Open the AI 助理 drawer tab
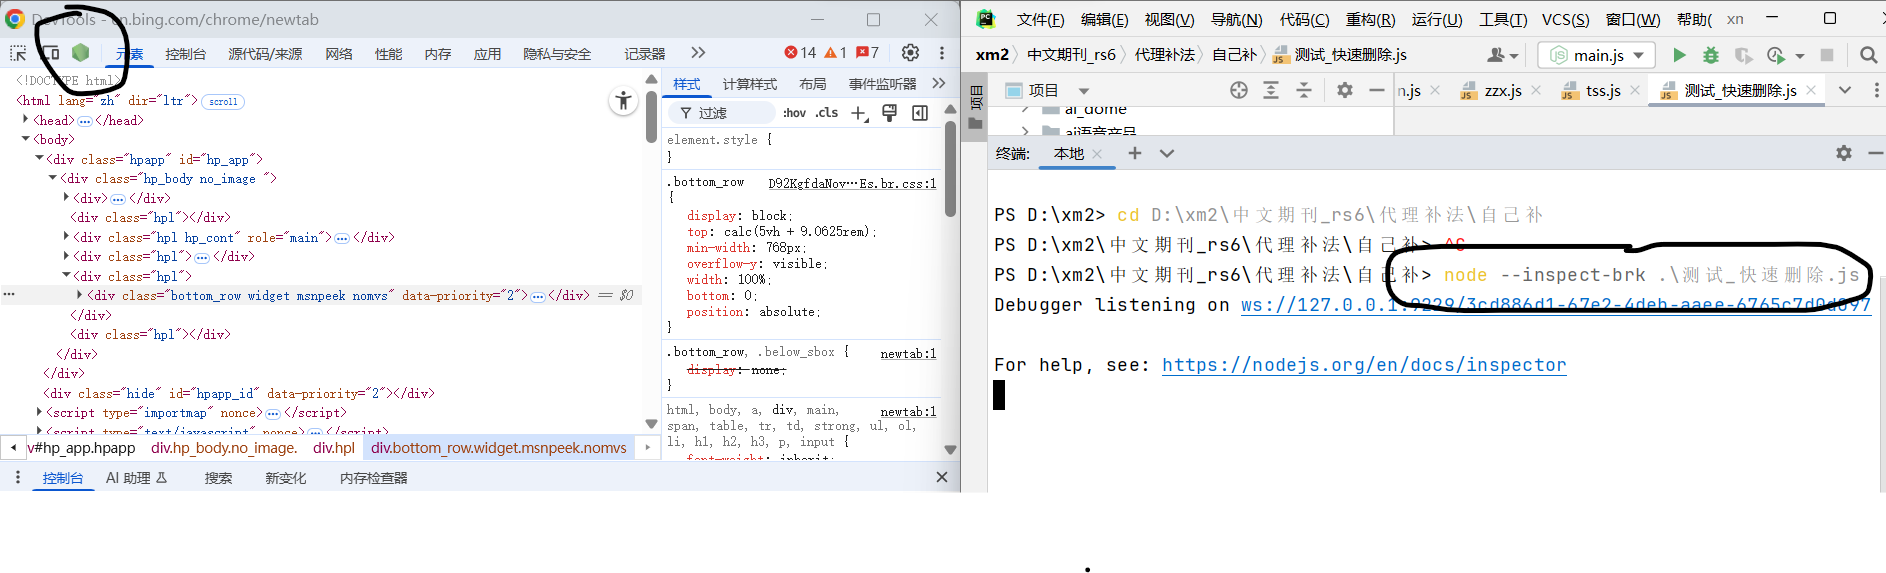 [x=137, y=478]
